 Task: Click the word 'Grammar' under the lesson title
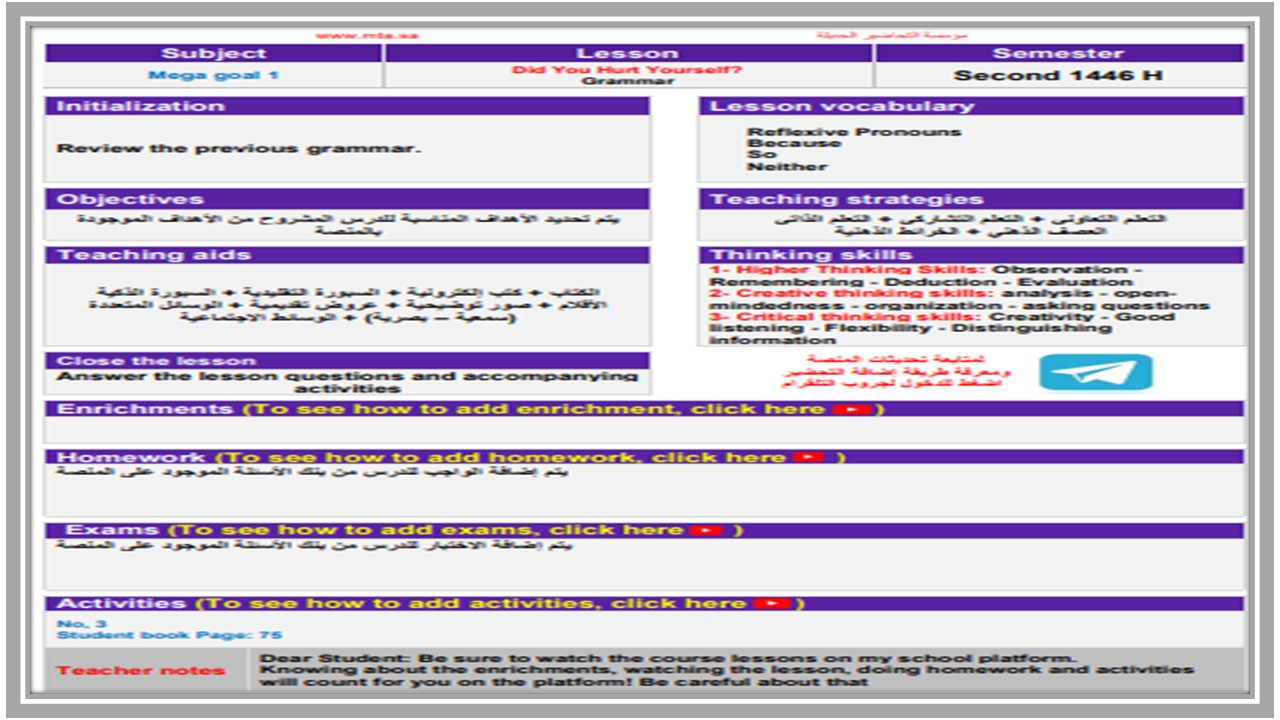click(628, 81)
